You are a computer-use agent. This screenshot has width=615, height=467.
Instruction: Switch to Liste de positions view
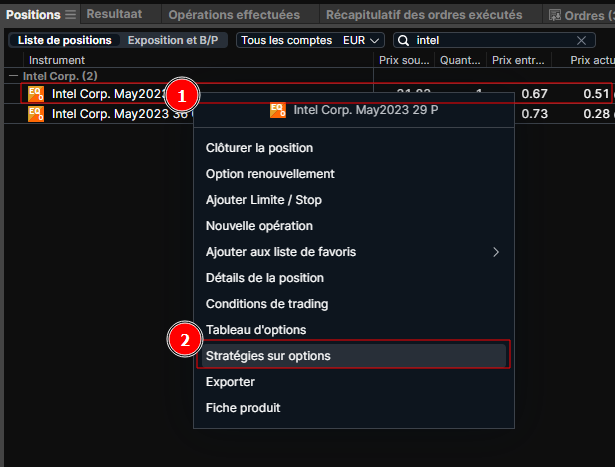[65, 40]
